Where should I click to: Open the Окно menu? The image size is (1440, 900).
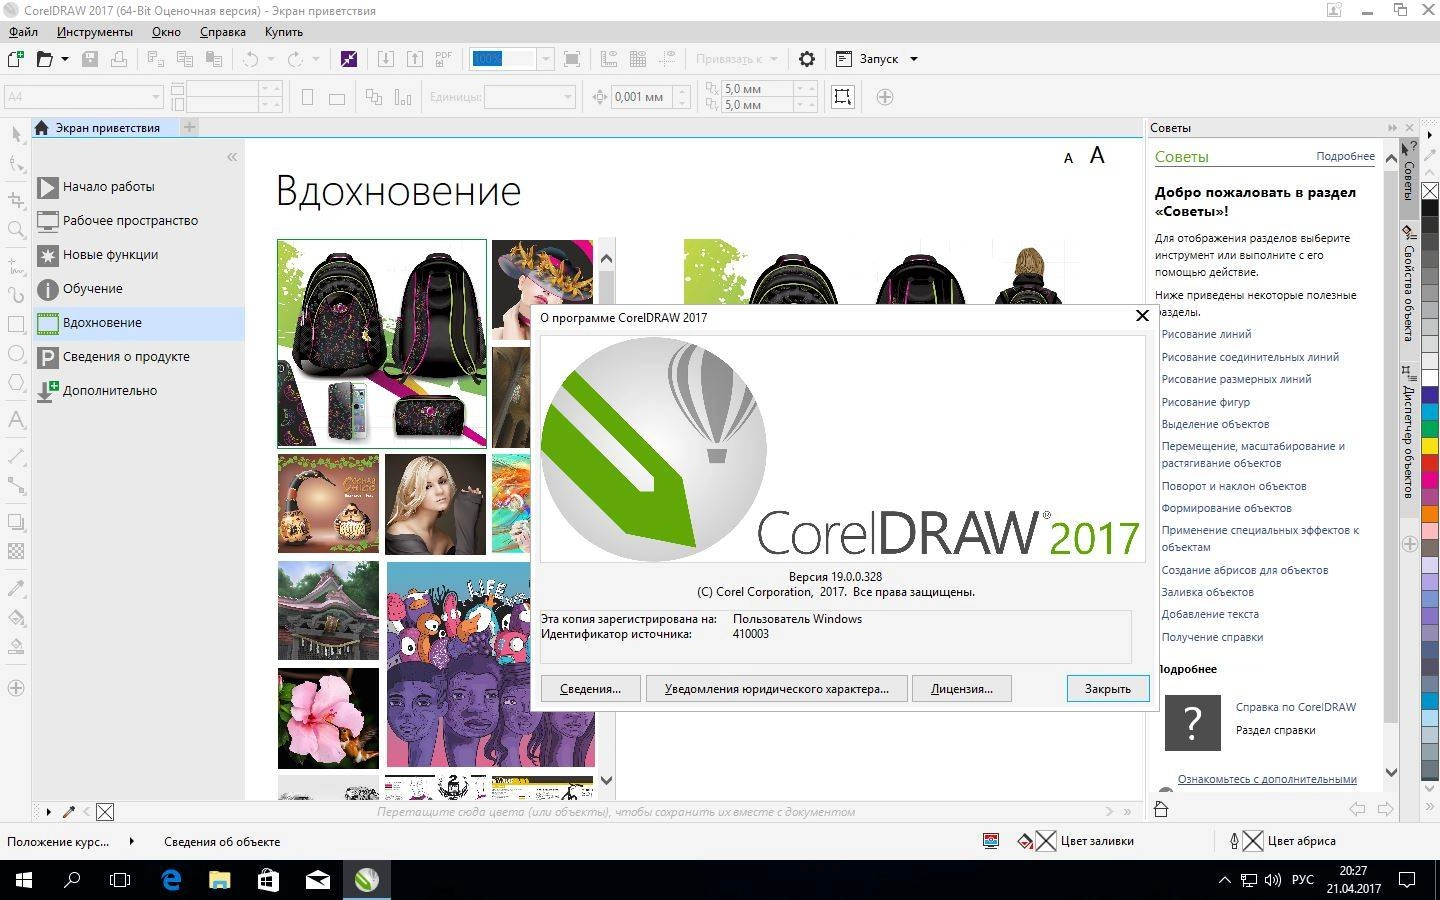[166, 32]
